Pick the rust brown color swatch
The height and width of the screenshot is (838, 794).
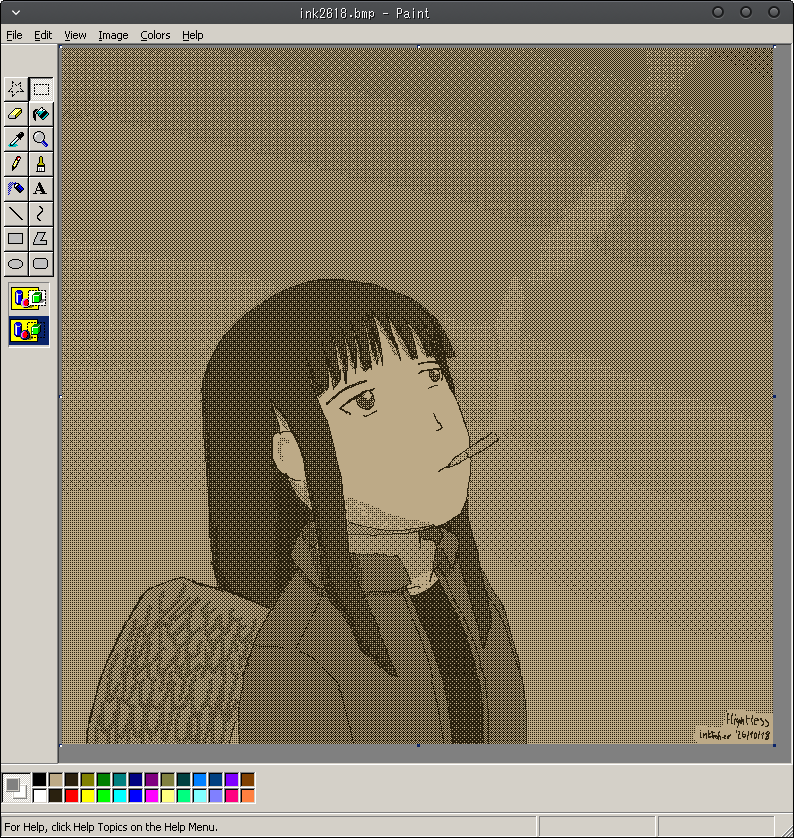click(x=248, y=780)
